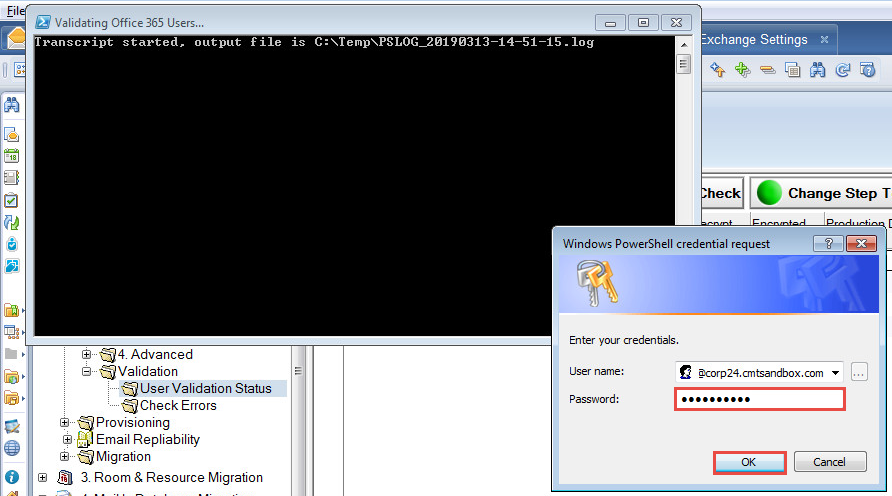Click the blue lock badge sidebar icon
The image size is (892, 496).
[x=11, y=244]
